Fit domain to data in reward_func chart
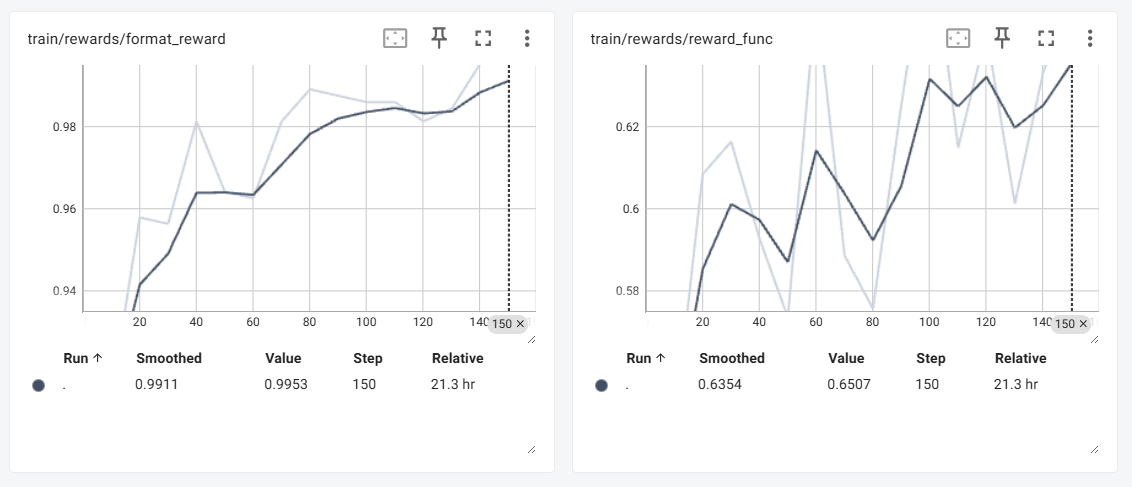 tap(958, 39)
